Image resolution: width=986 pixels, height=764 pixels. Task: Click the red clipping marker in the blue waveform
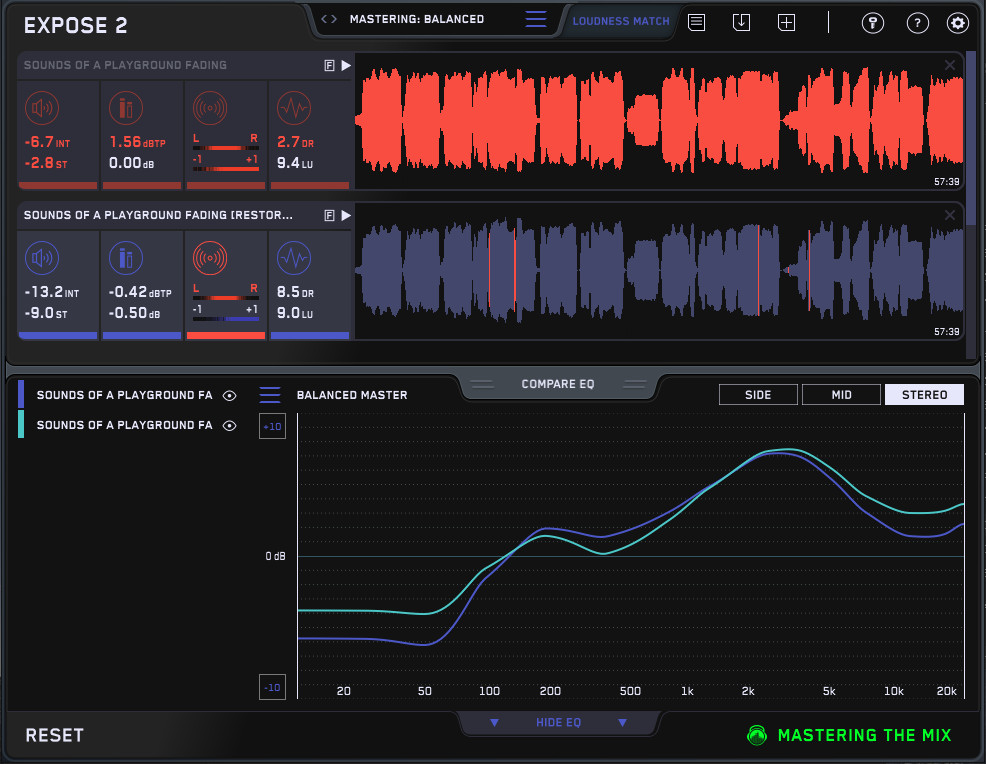point(515,270)
